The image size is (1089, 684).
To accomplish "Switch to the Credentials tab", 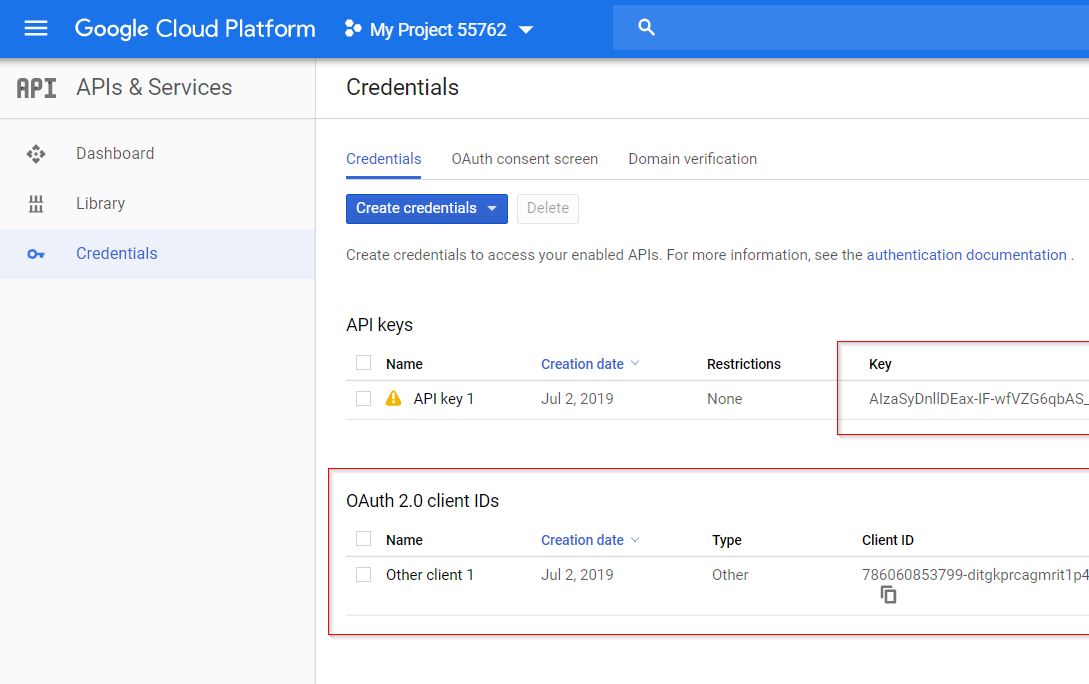I will click(x=383, y=159).
